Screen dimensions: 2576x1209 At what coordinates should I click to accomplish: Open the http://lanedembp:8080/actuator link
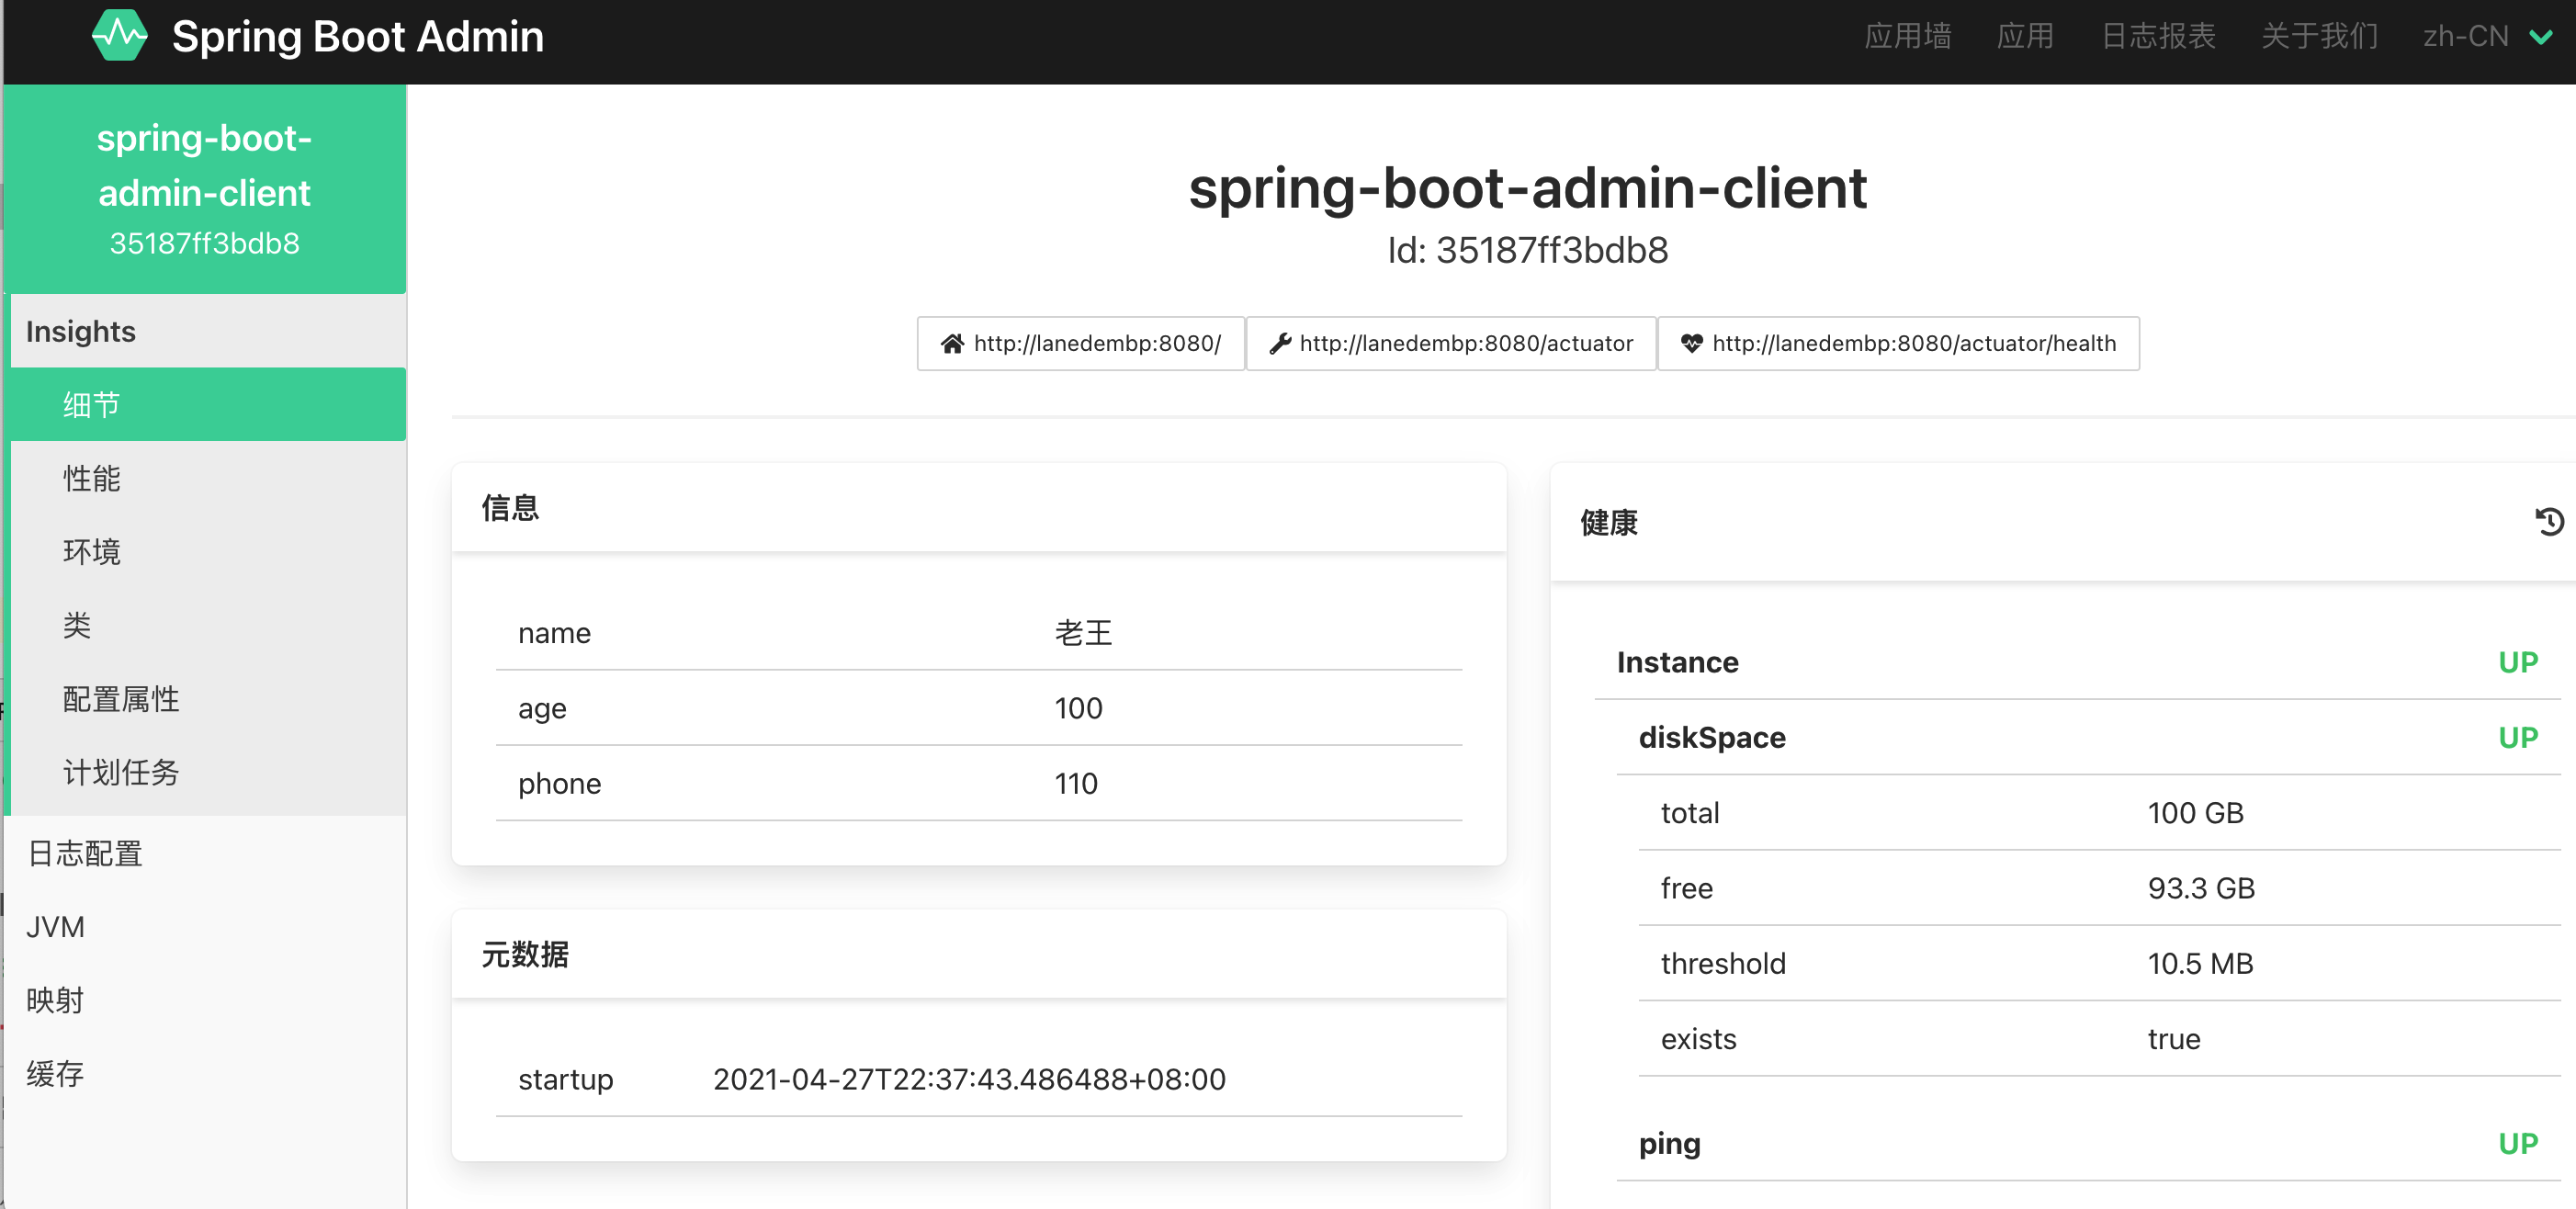[x=1451, y=344]
